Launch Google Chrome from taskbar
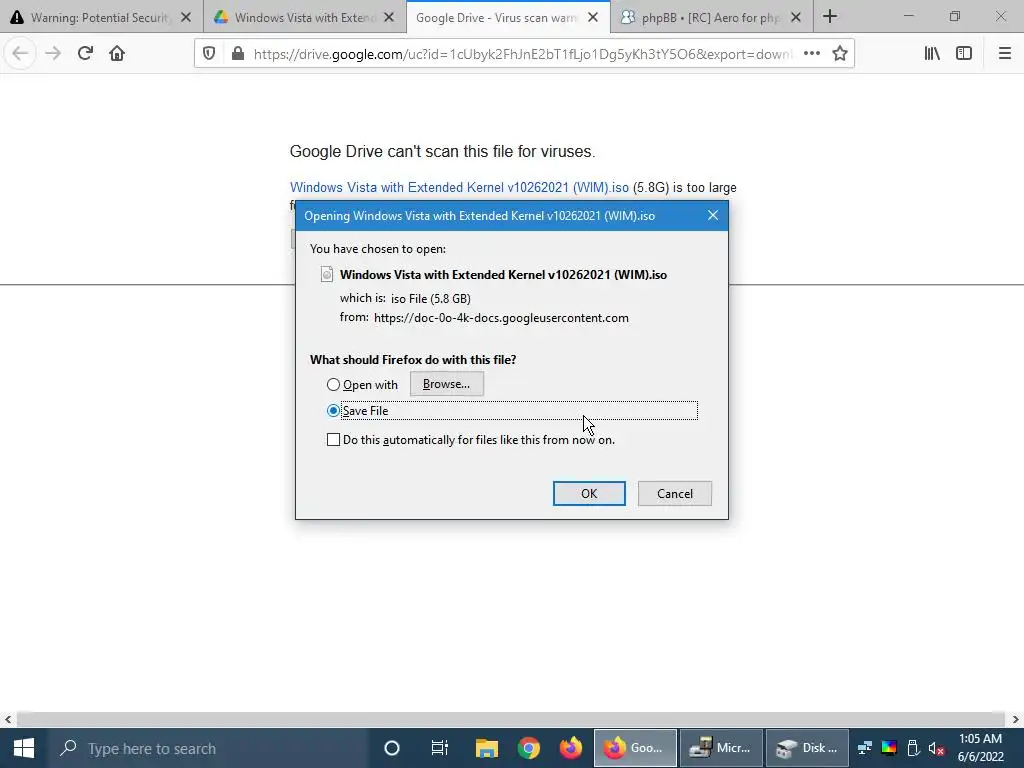Screen dimensions: 1024x768 point(529,748)
